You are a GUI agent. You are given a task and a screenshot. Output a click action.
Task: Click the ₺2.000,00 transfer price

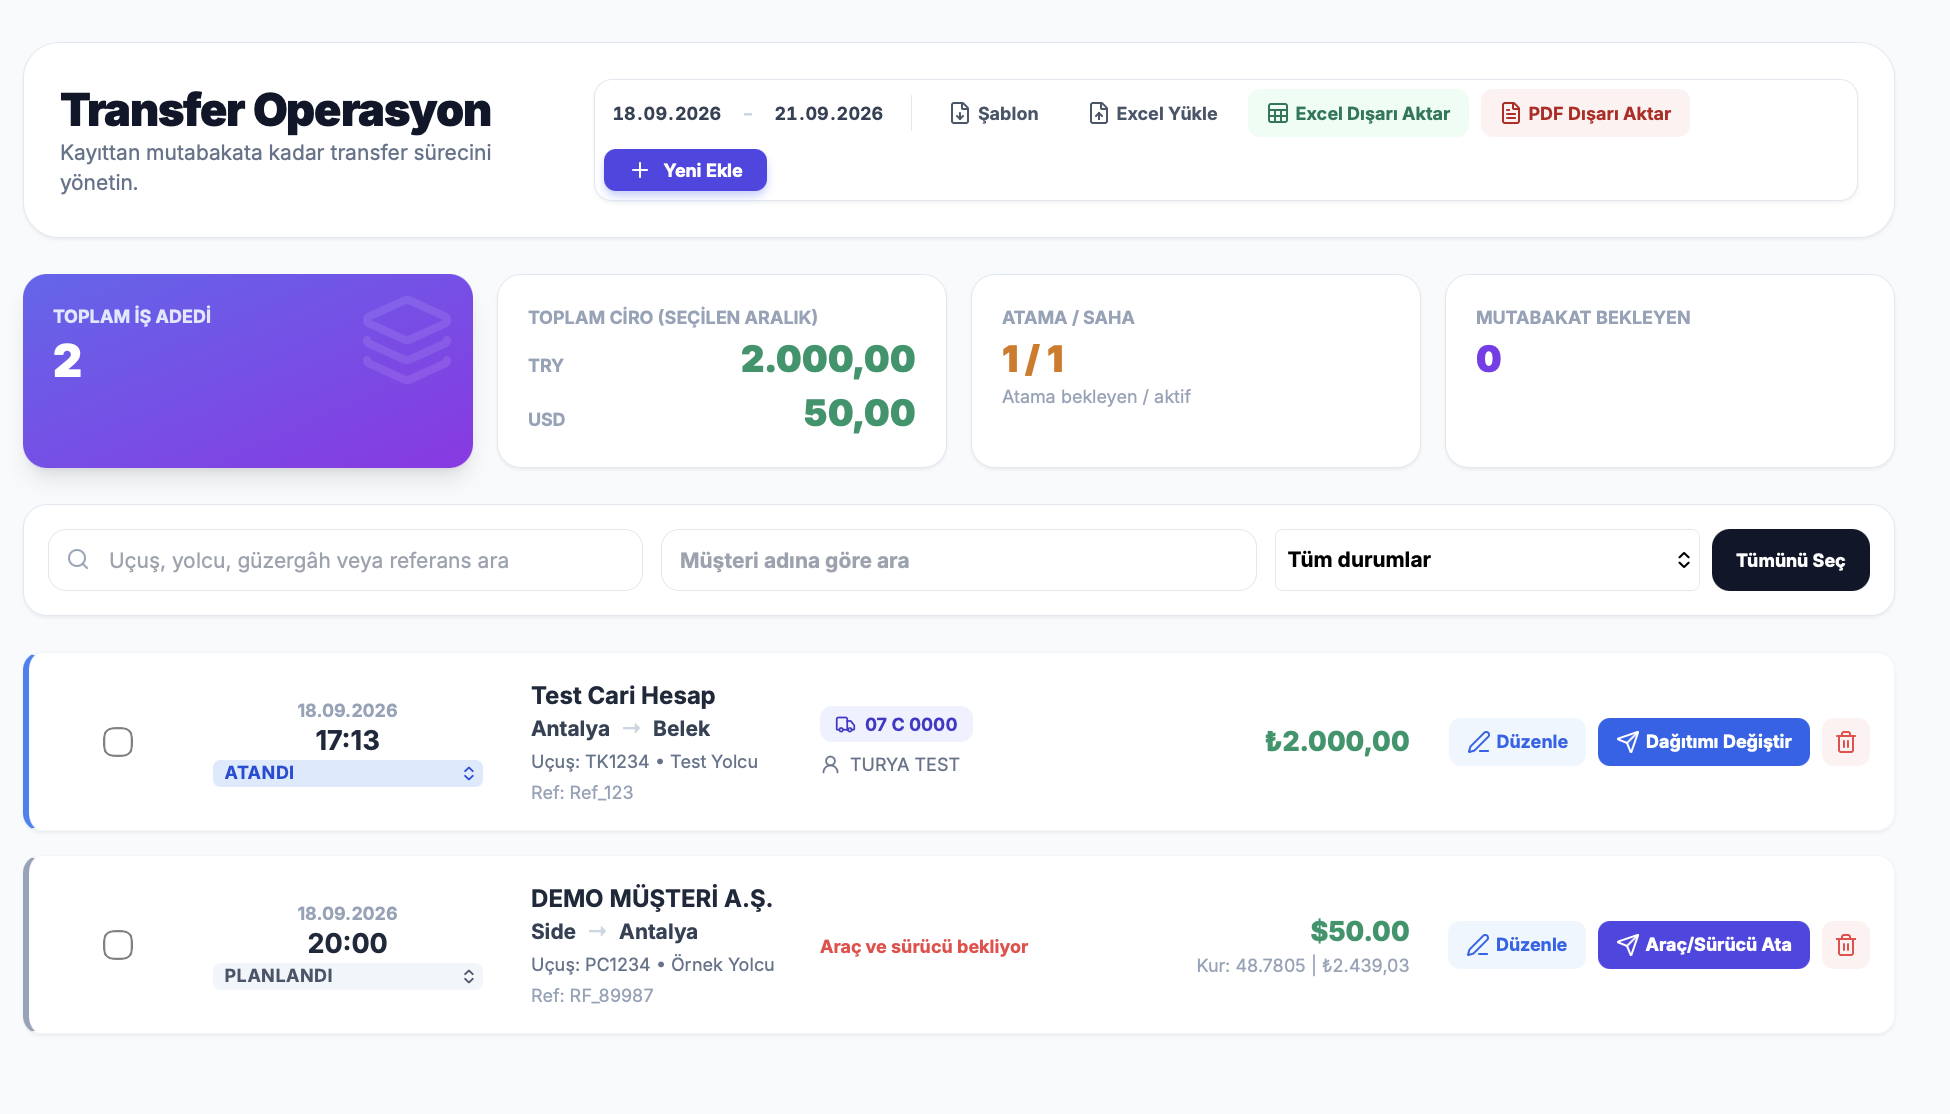pos(1337,741)
